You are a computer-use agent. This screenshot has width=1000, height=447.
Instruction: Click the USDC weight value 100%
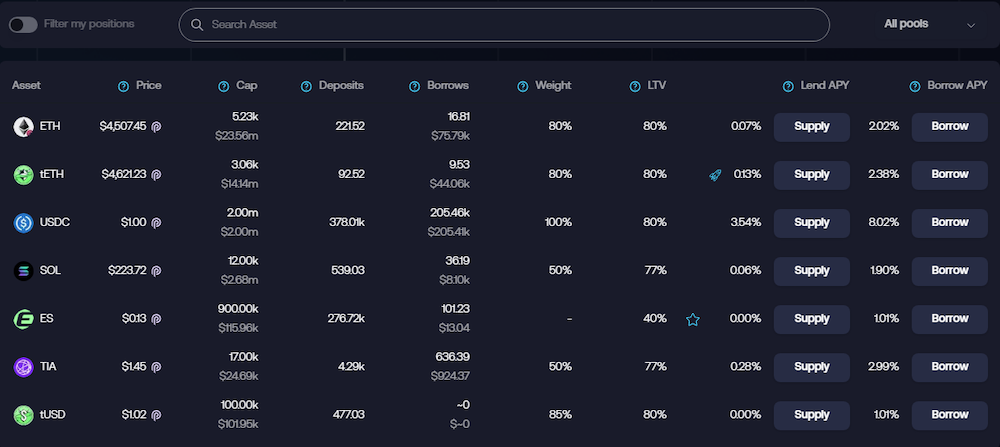pyautogui.click(x=558, y=223)
